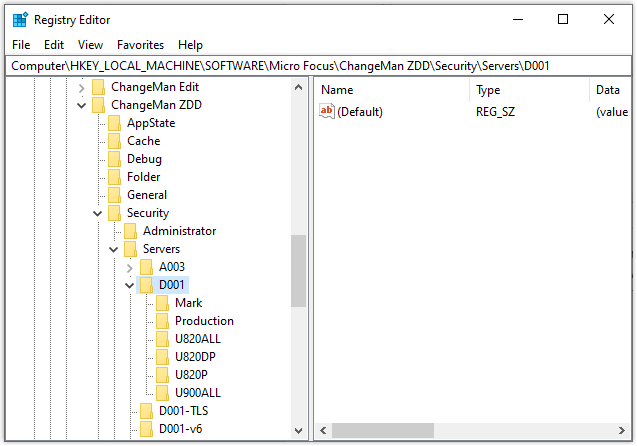Viewport: 637px width, 446px height.
Task: Click the REG_SZ type cell
Action: point(495,112)
